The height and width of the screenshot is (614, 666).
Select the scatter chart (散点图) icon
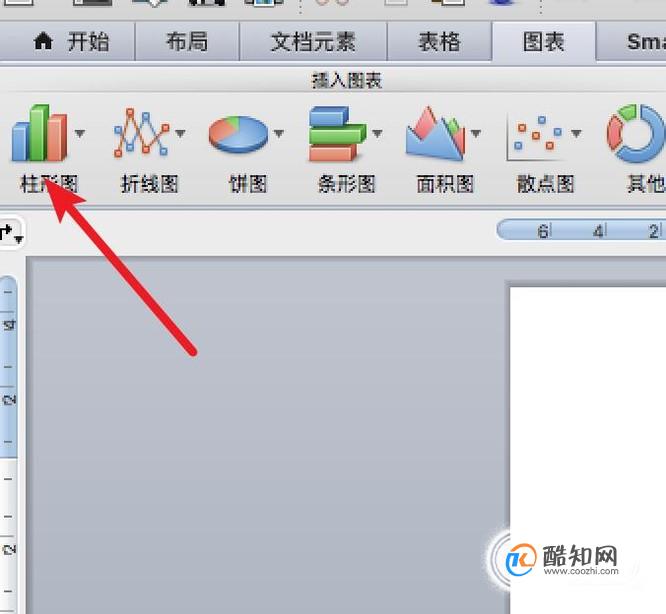click(536, 136)
